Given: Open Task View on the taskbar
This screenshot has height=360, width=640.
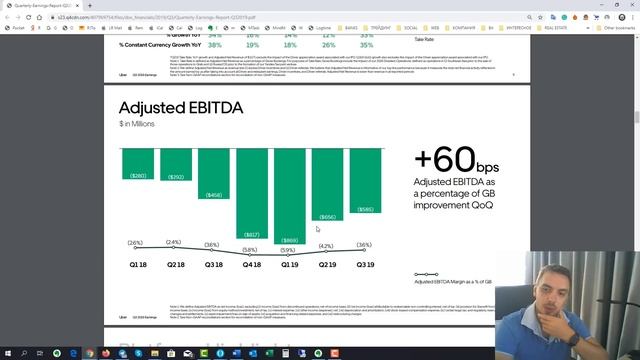Looking at the screenshot, I should click(x=40, y=353).
